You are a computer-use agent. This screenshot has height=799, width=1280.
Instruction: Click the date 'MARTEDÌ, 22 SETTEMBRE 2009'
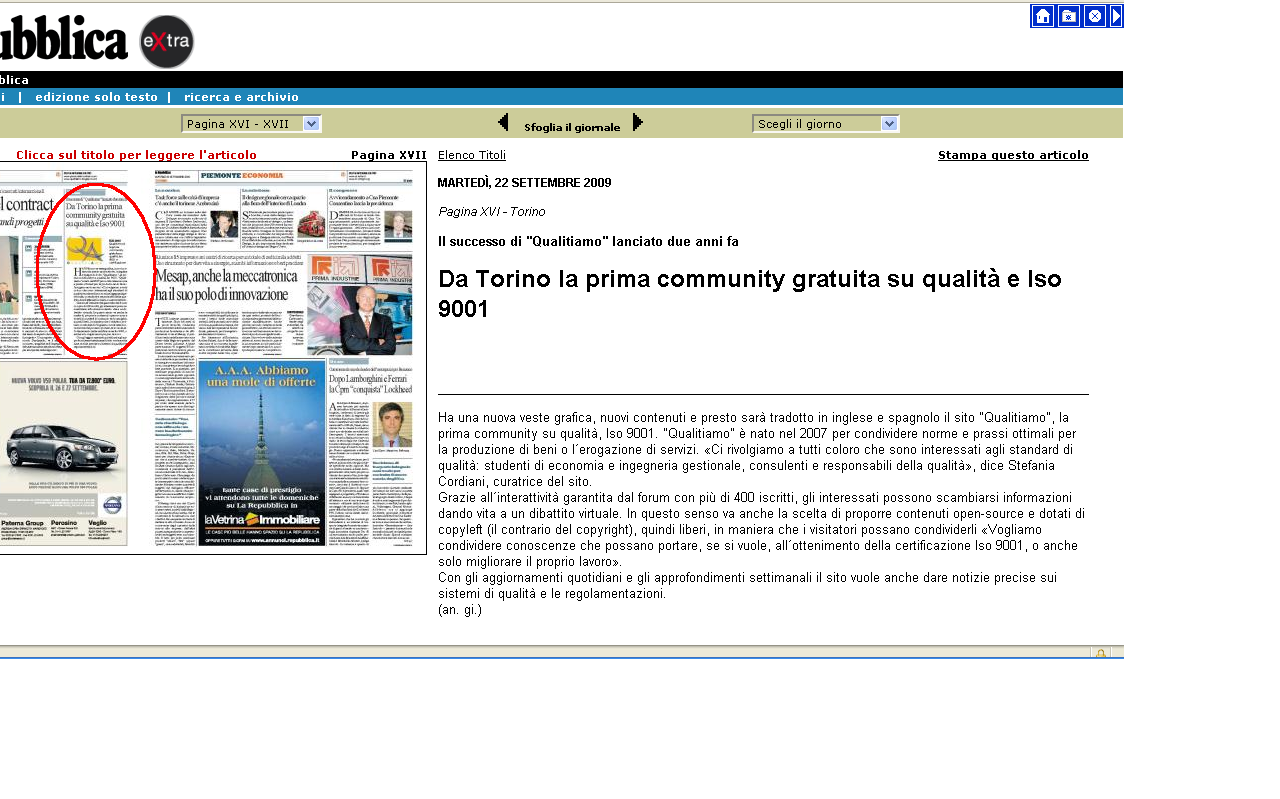524,183
